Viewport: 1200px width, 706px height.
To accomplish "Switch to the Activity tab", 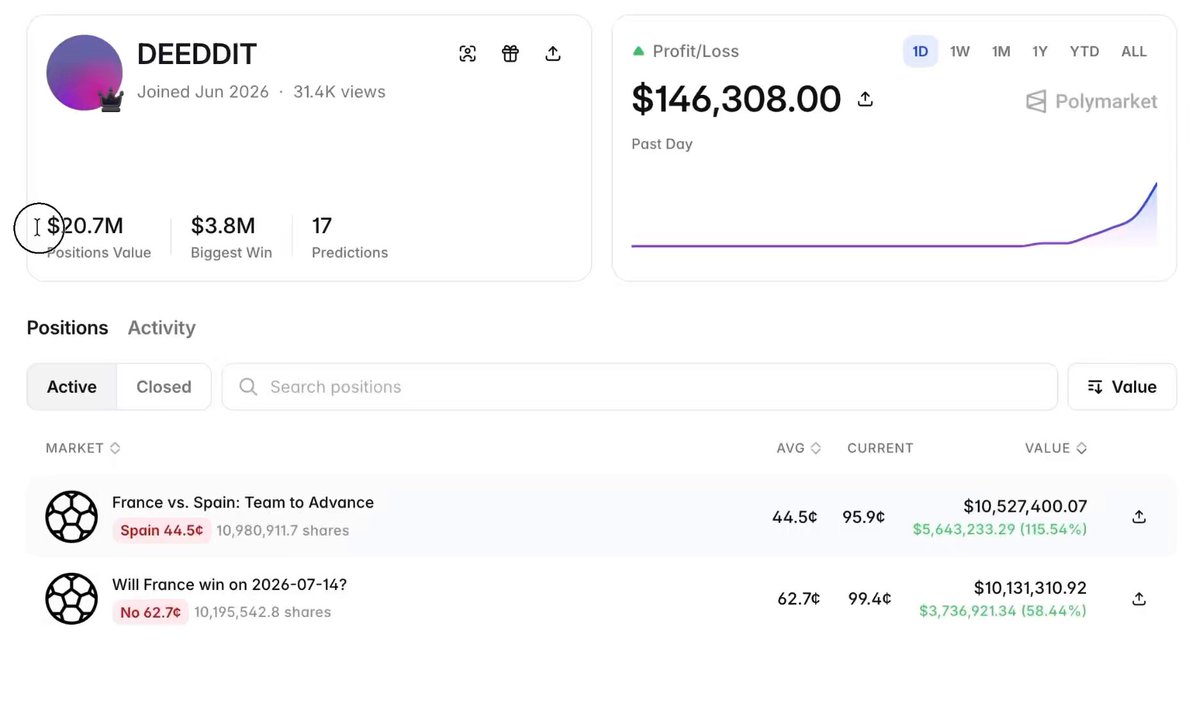I will point(161,328).
